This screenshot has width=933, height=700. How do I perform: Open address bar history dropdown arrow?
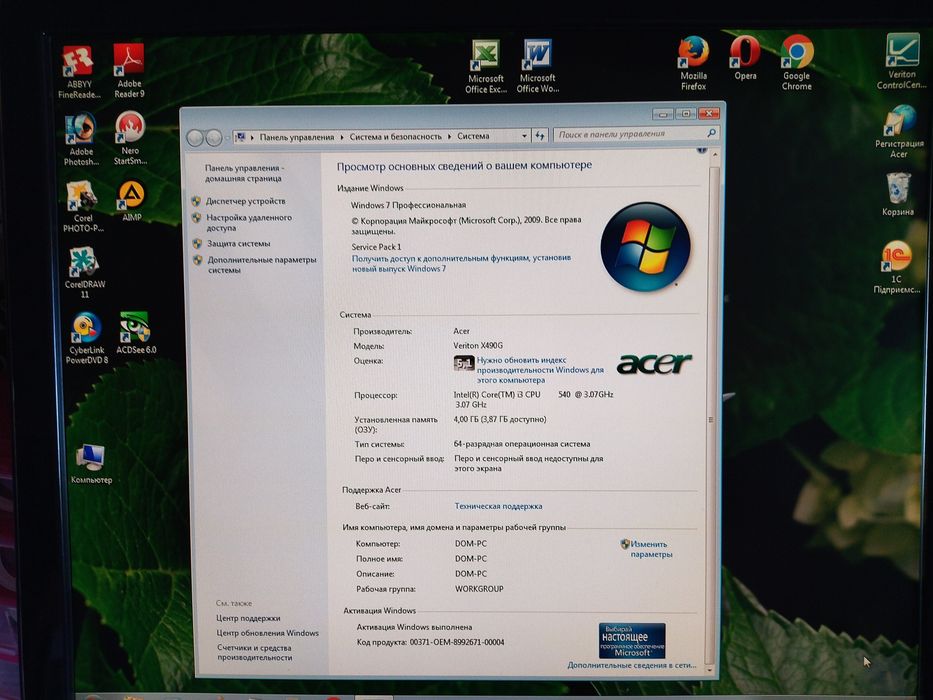(x=524, y=136)
